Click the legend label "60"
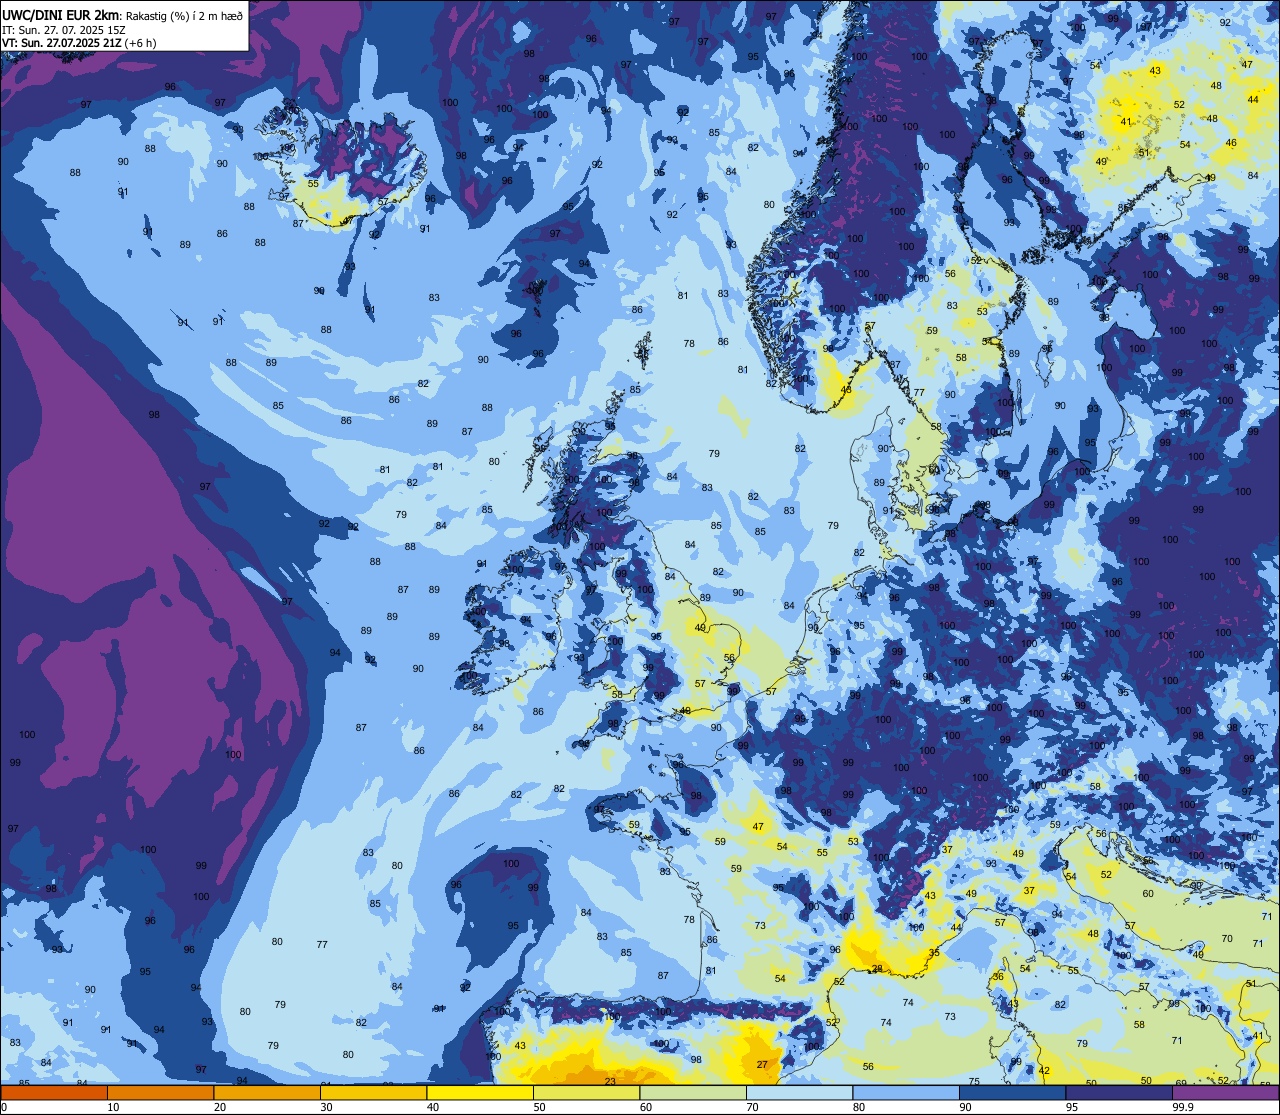This screenshot has height=1115, width=1280. [646, 1107]
